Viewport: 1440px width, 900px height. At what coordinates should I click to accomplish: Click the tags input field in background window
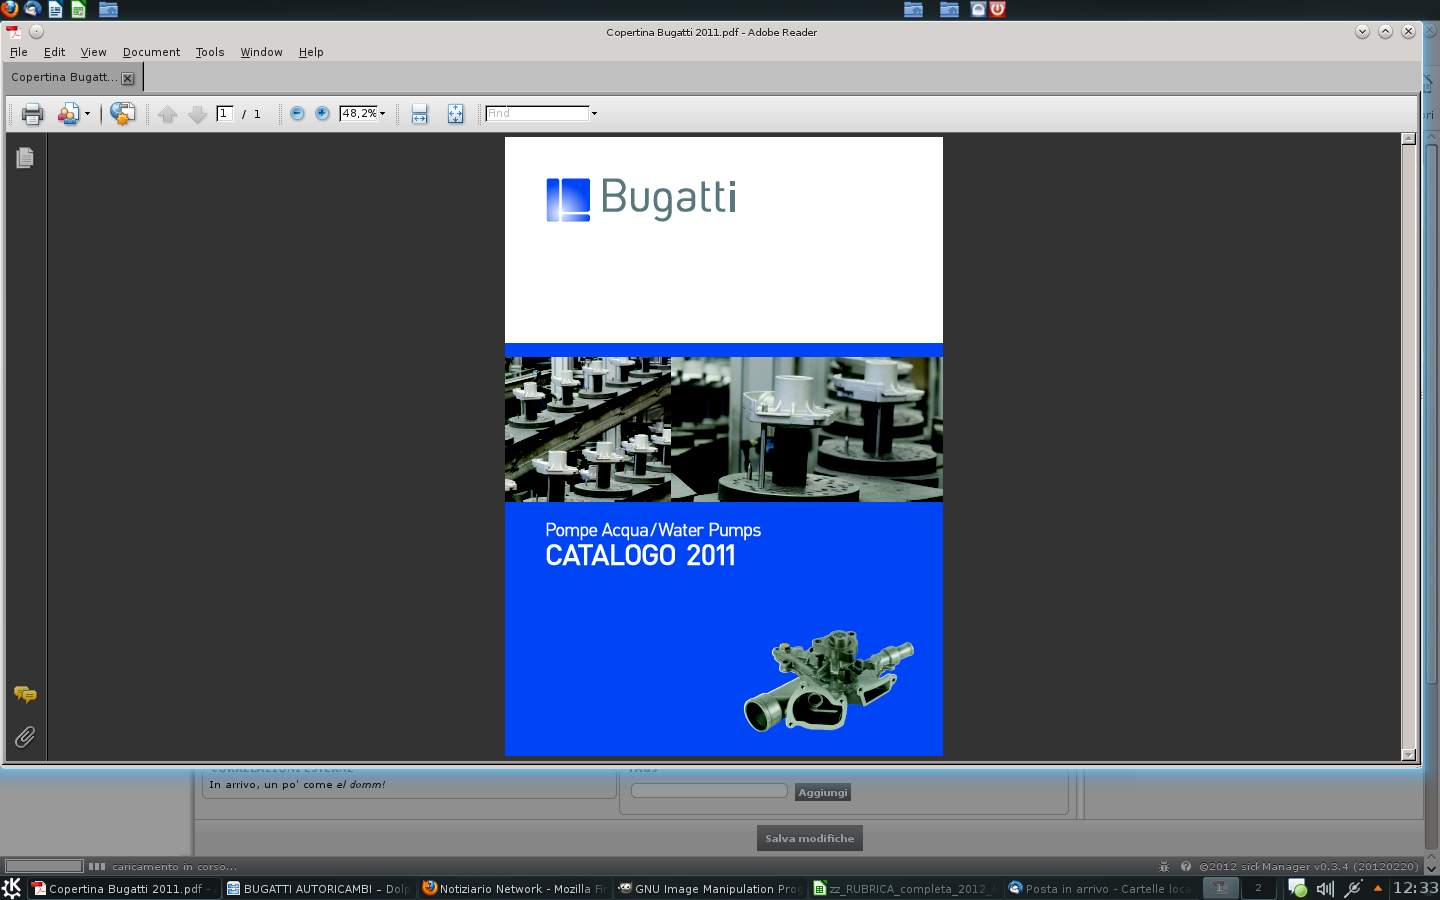pyautogui.click(x=709, y=791)
